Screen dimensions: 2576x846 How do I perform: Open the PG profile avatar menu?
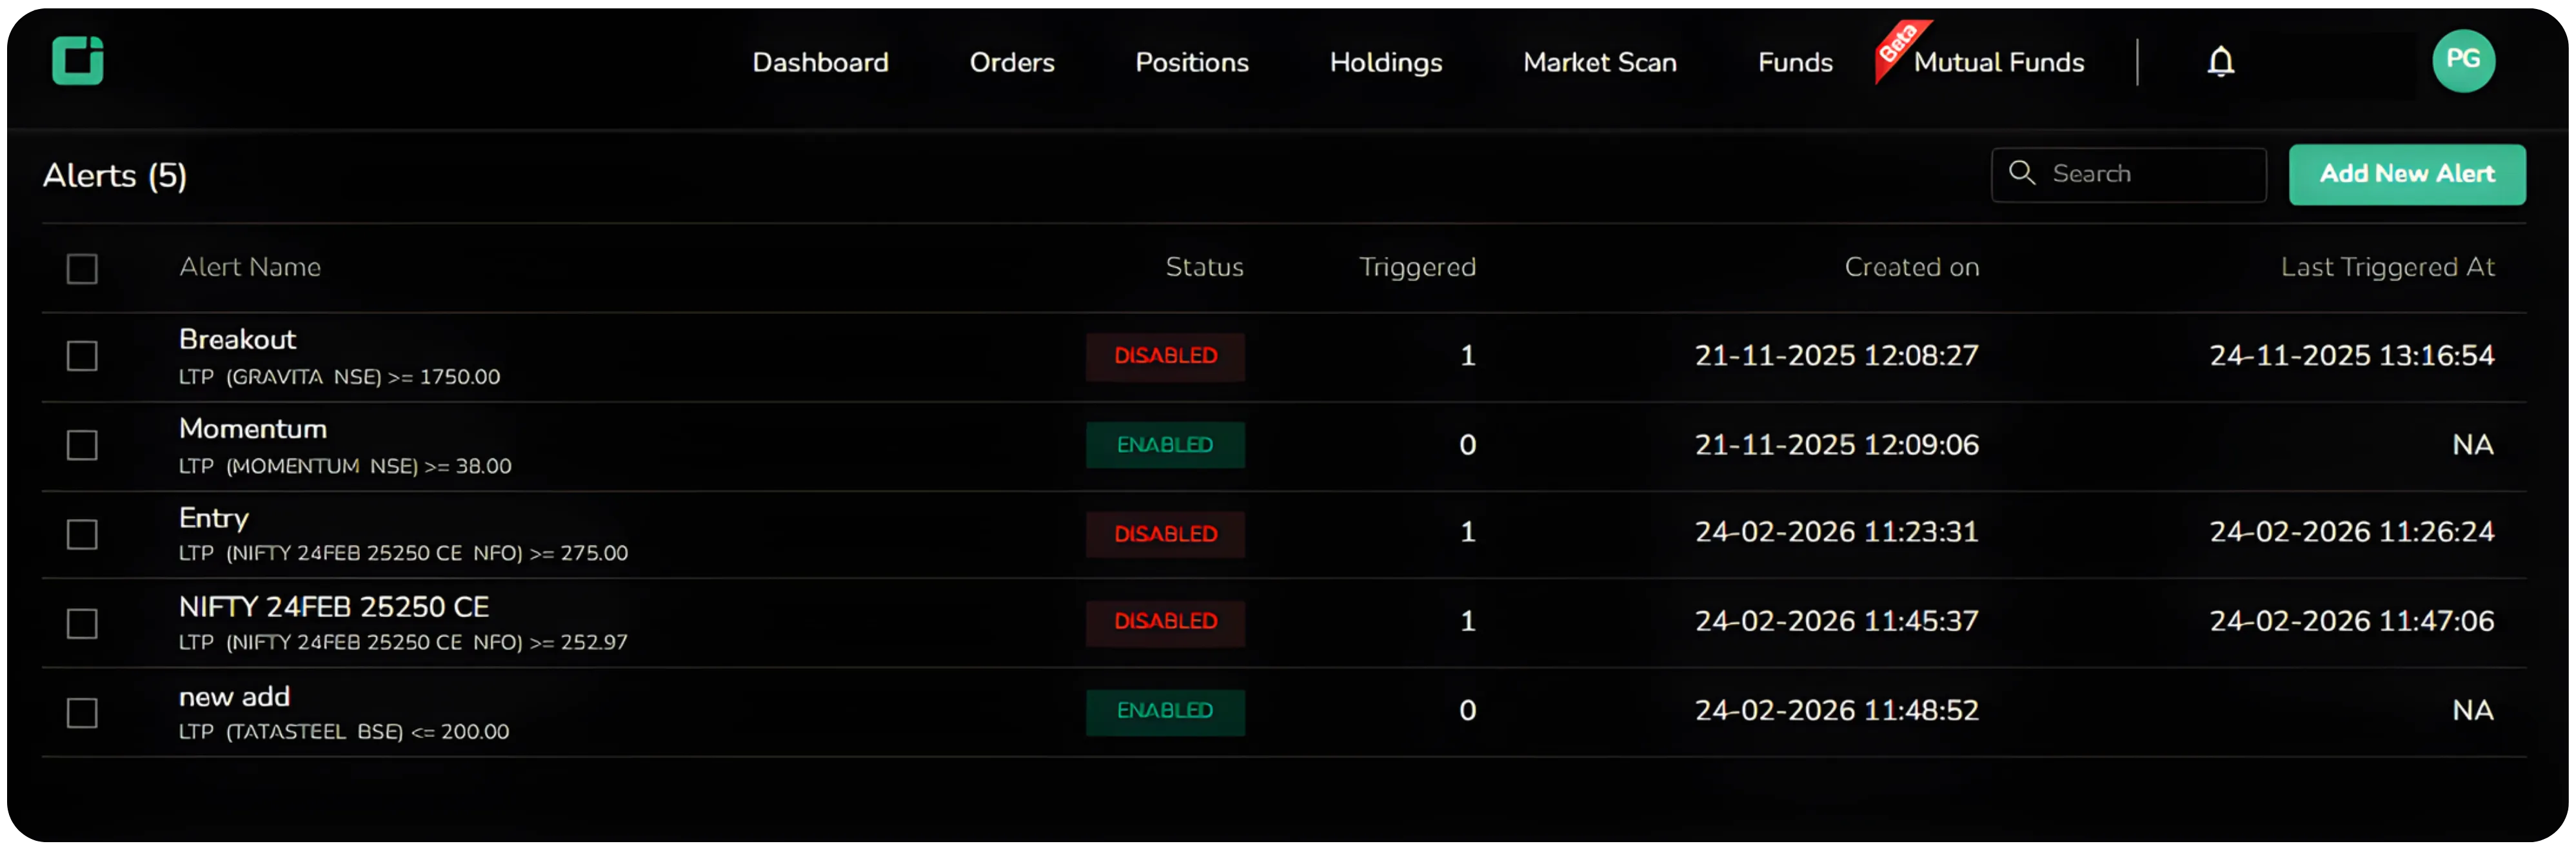pos(2464,61)
